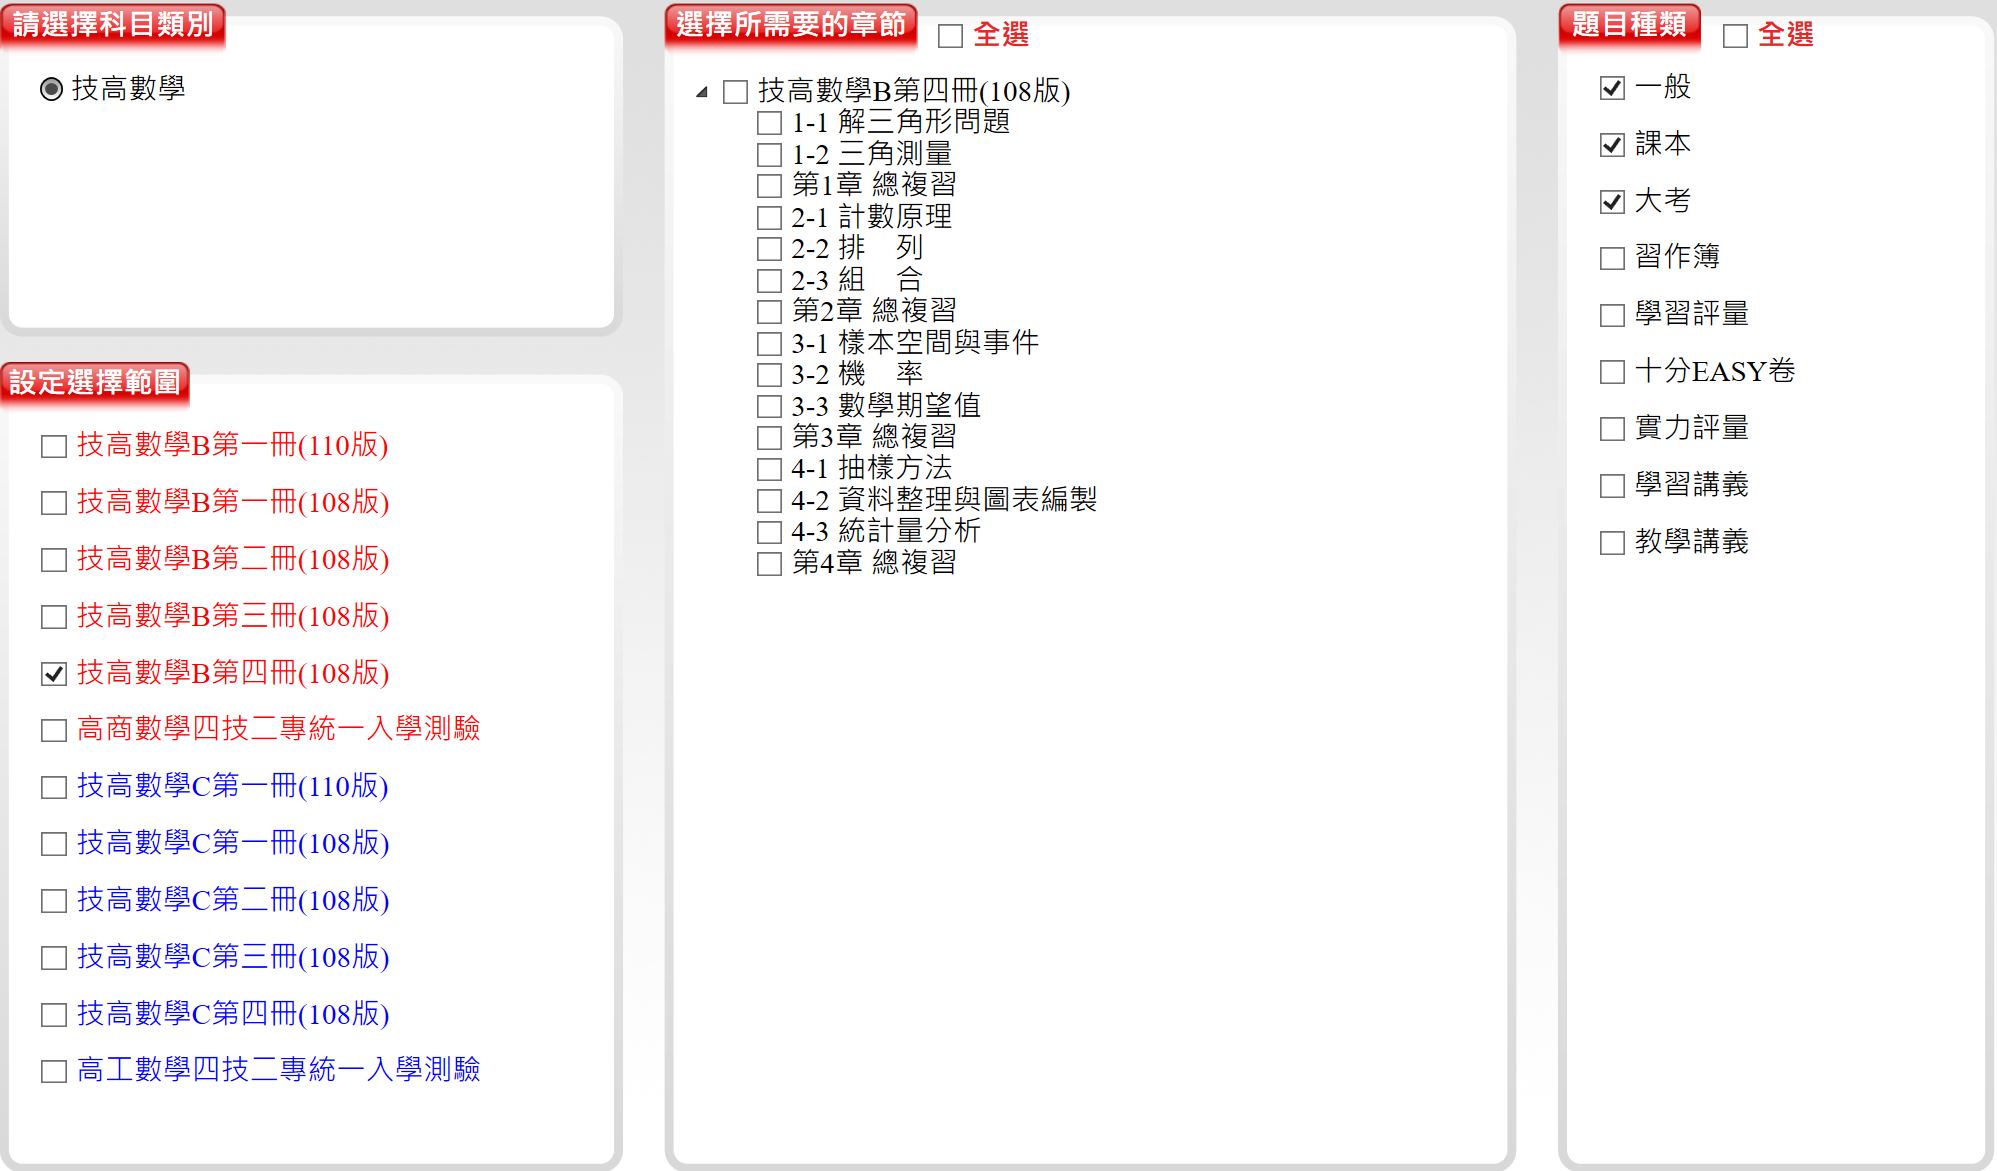Enable the 十分EASY卷 question type
This screenshot has height=1171, width=1997.
tap(1612, 373)
